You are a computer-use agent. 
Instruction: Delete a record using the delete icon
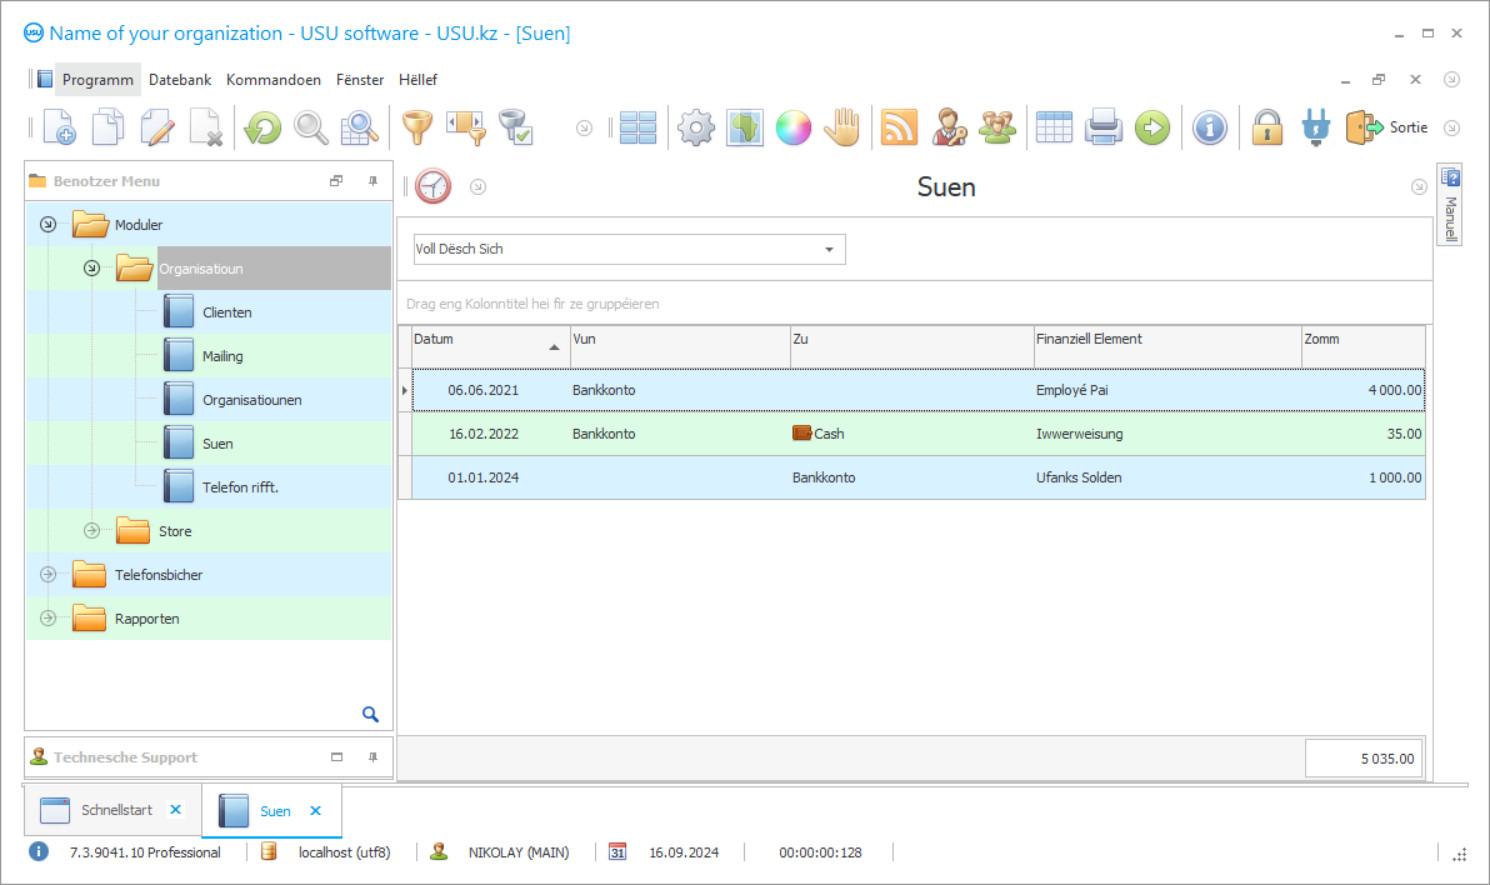207,127
